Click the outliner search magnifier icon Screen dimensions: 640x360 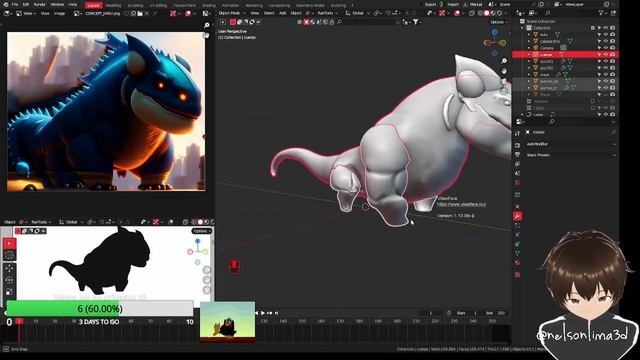547,13
